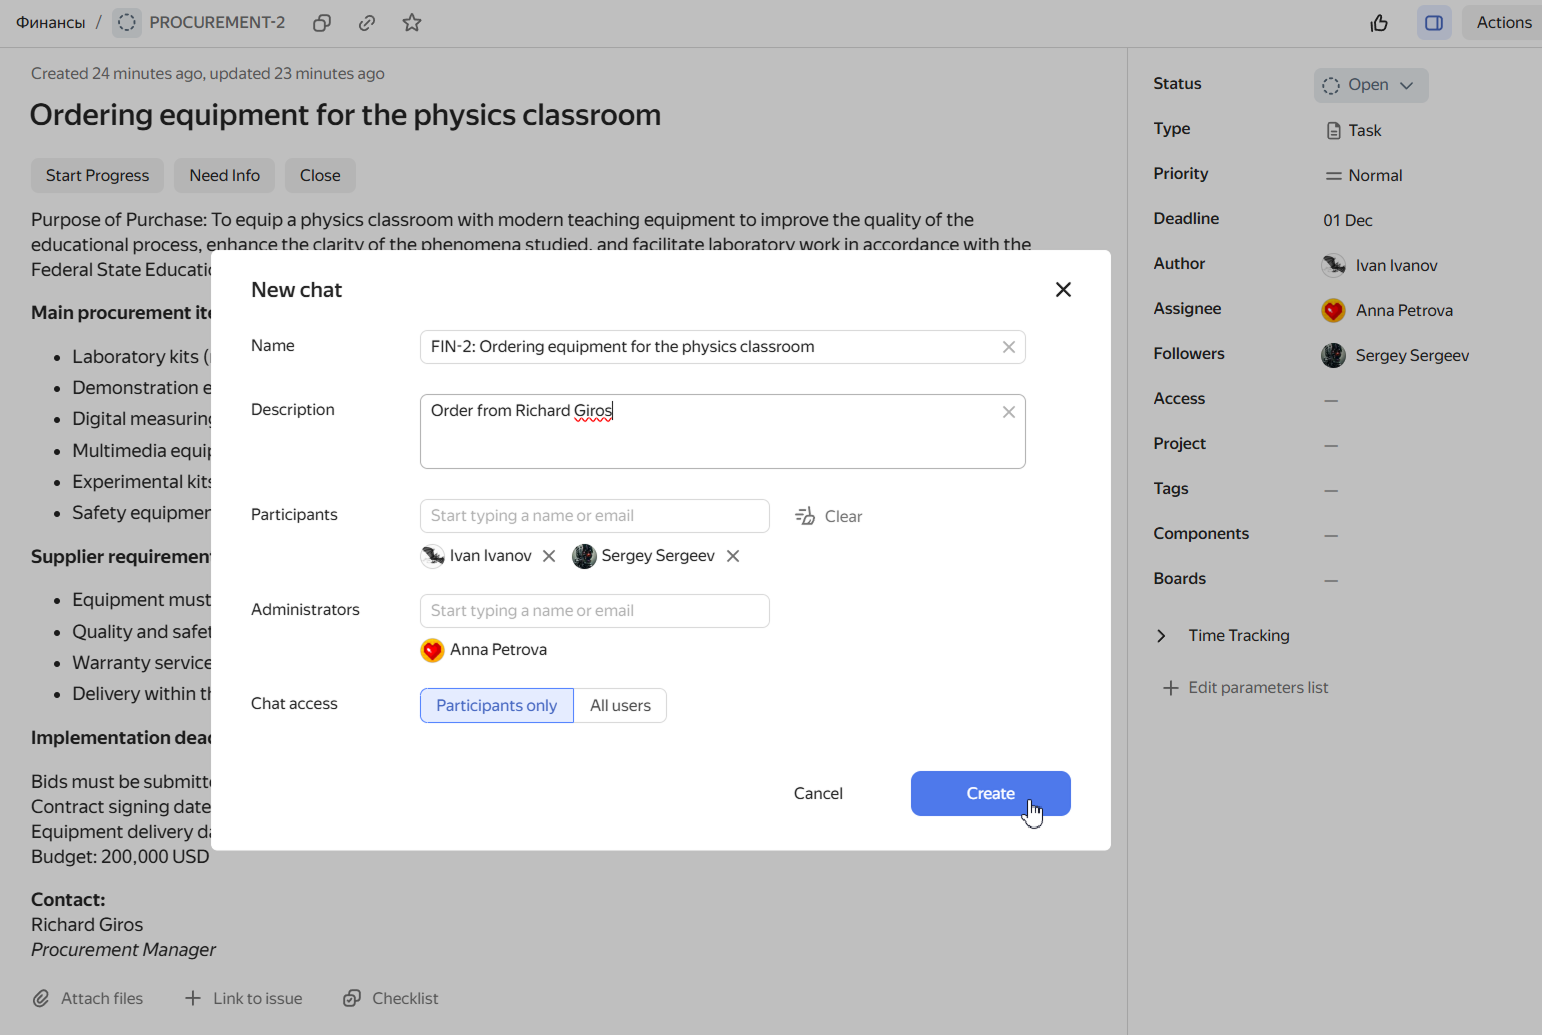Remove Ivan Ivanov from participants
Image resolution: width=1542 pixels, height=1035 pixels.
tap(549, 556)
